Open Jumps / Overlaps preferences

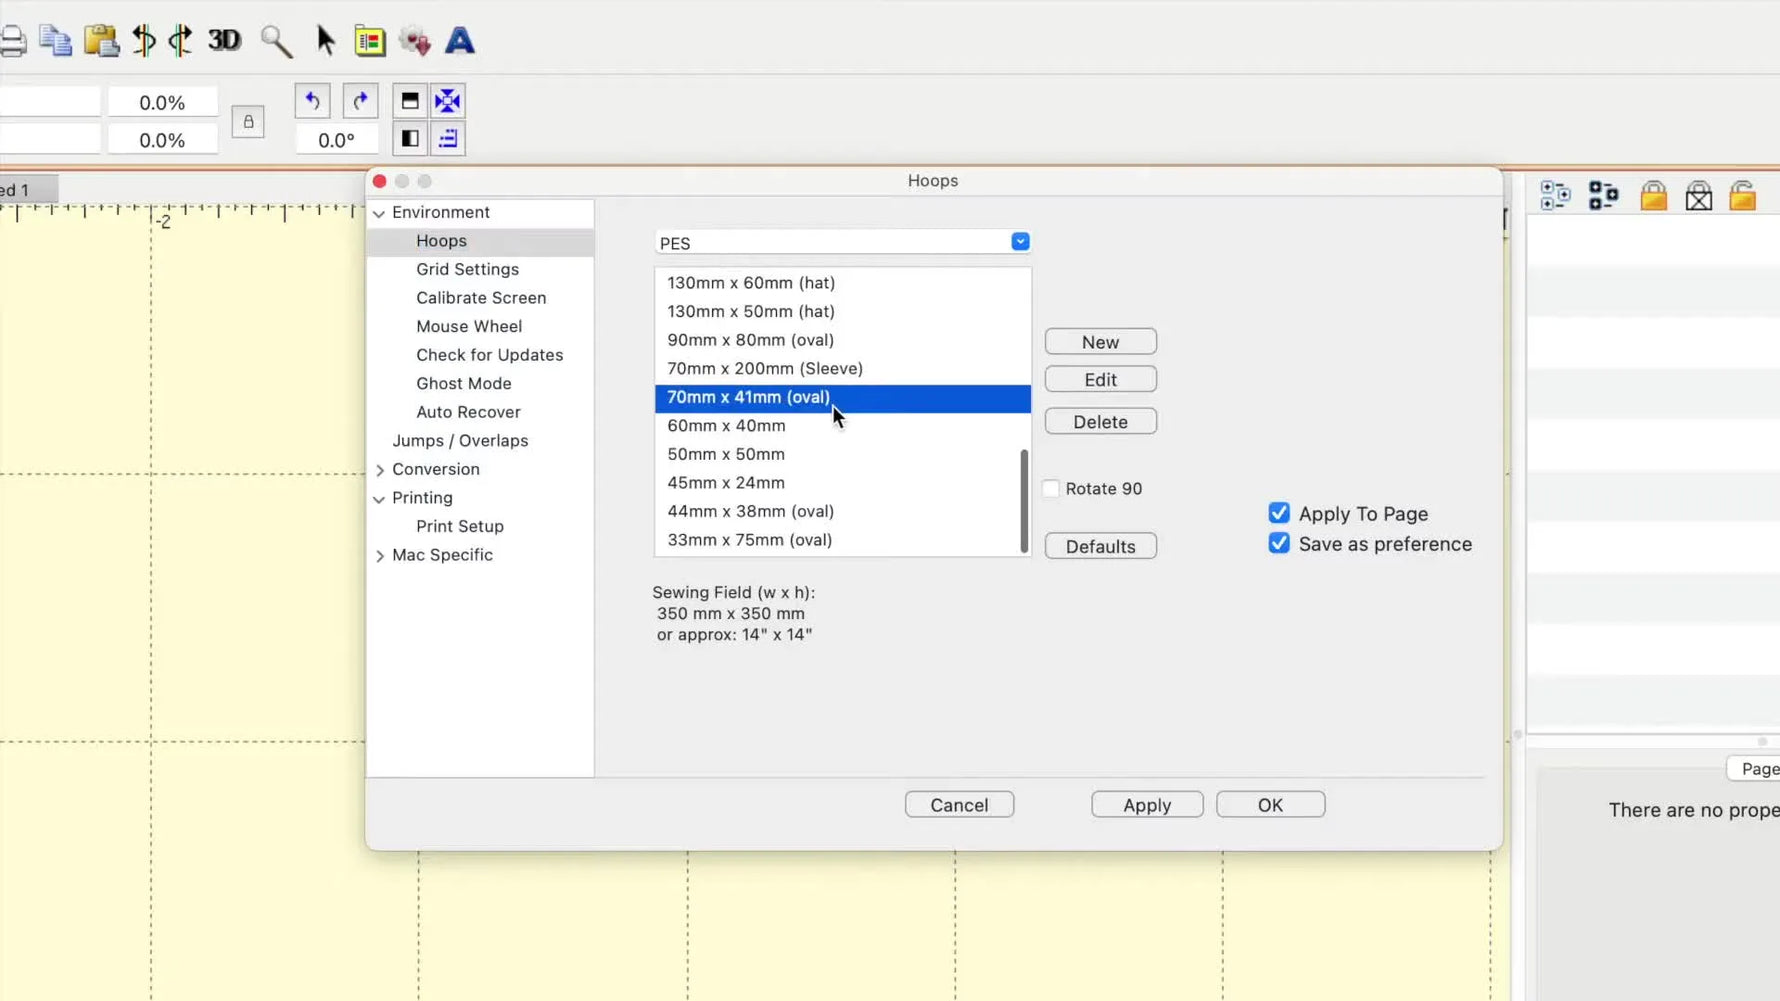click(460, 441)
